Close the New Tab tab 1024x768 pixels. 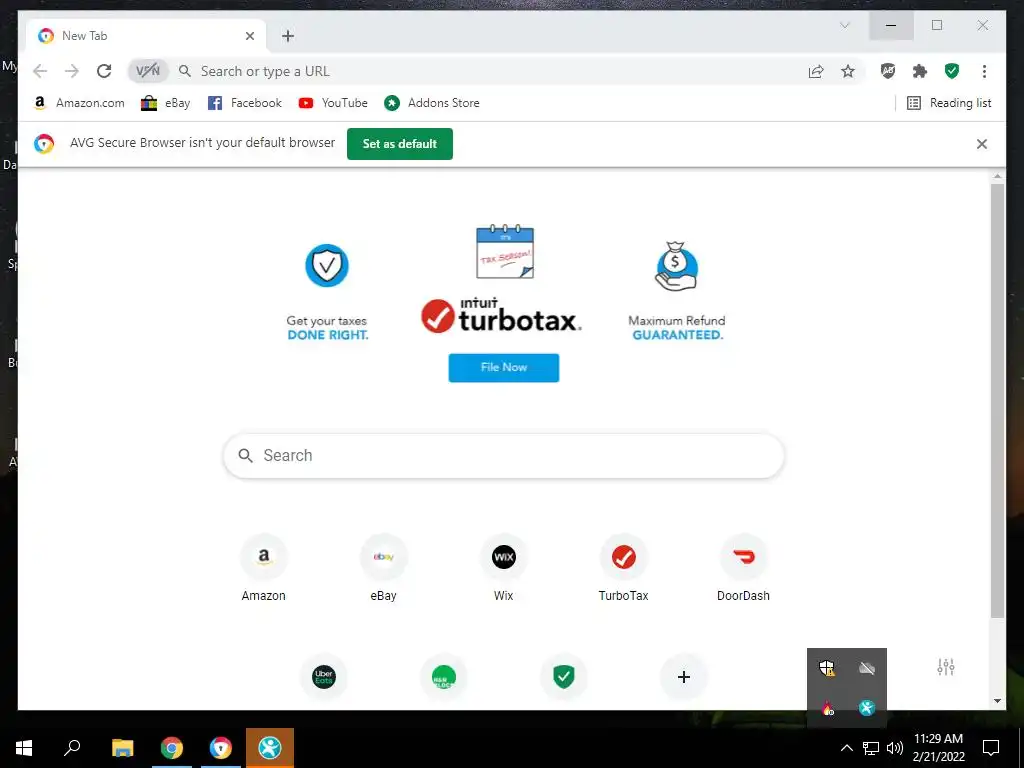point(249,36)
